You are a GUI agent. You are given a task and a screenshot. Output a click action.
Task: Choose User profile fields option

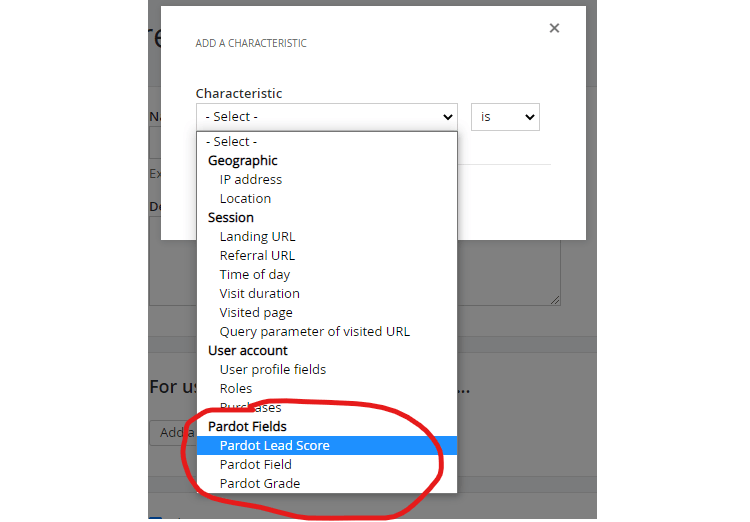273,370
